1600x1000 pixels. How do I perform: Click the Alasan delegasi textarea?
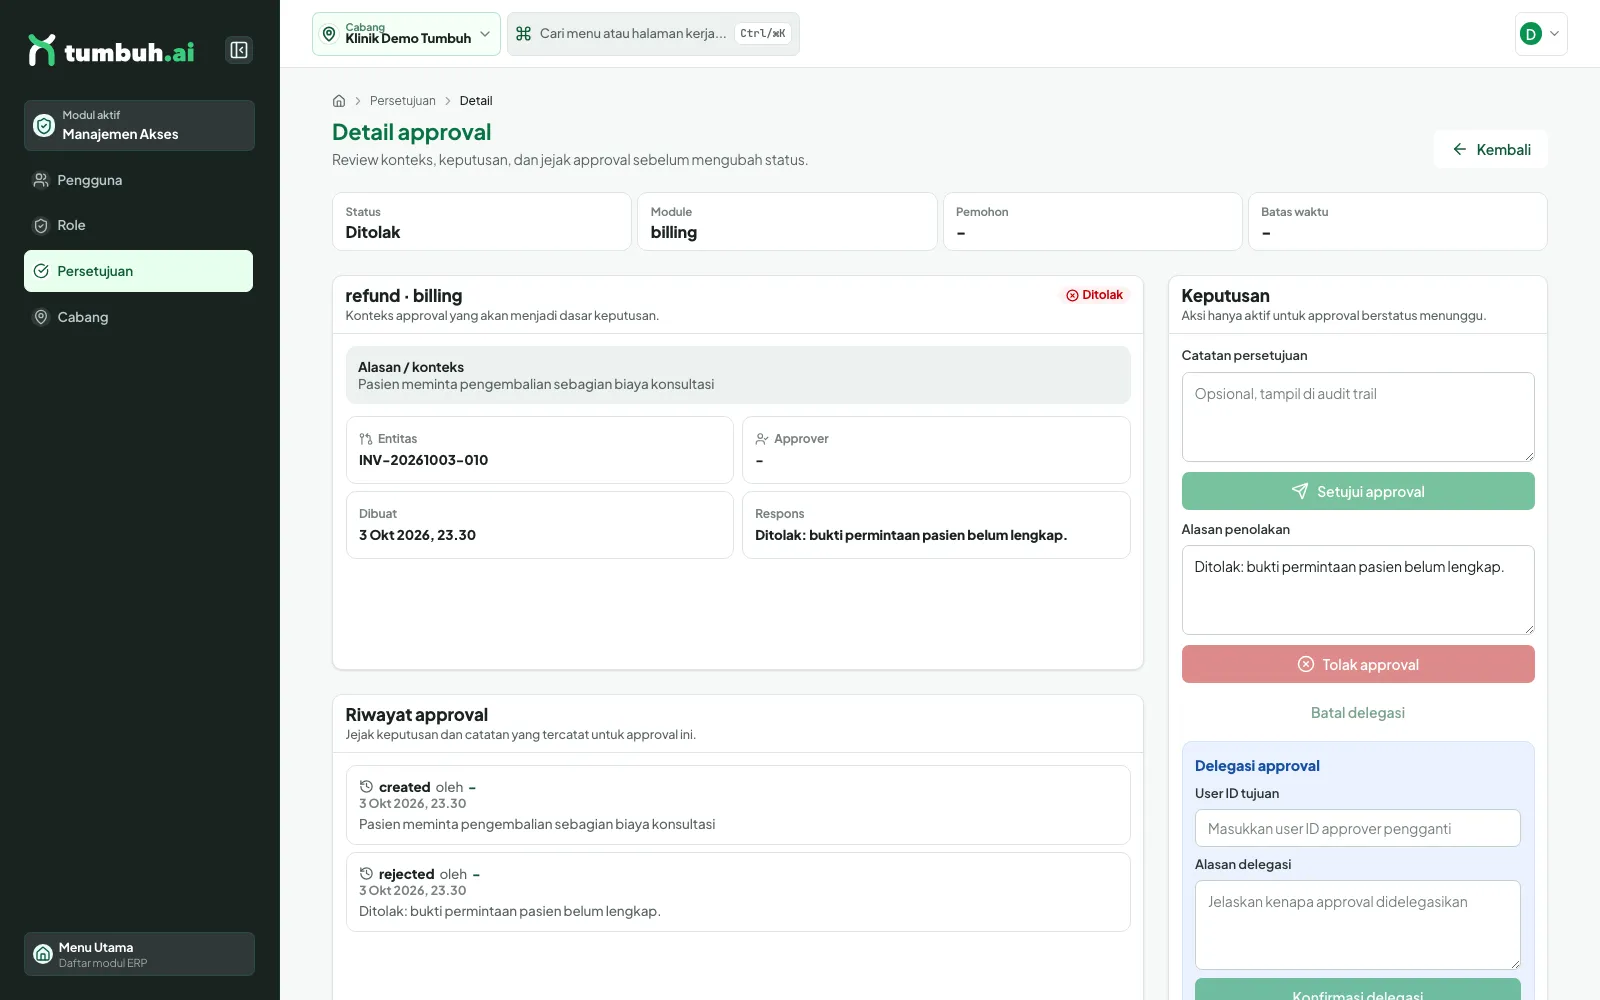pyautogui.click(x=1358, y=925)
